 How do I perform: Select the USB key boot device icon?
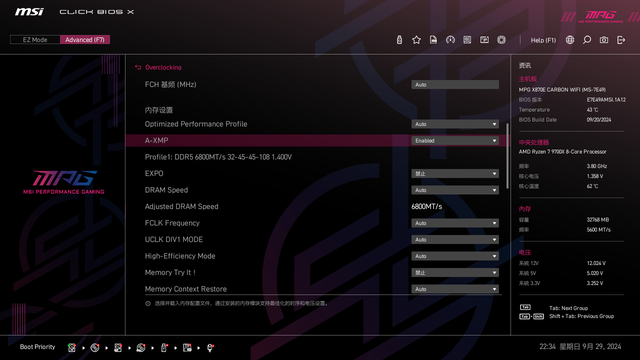(164, 348)
